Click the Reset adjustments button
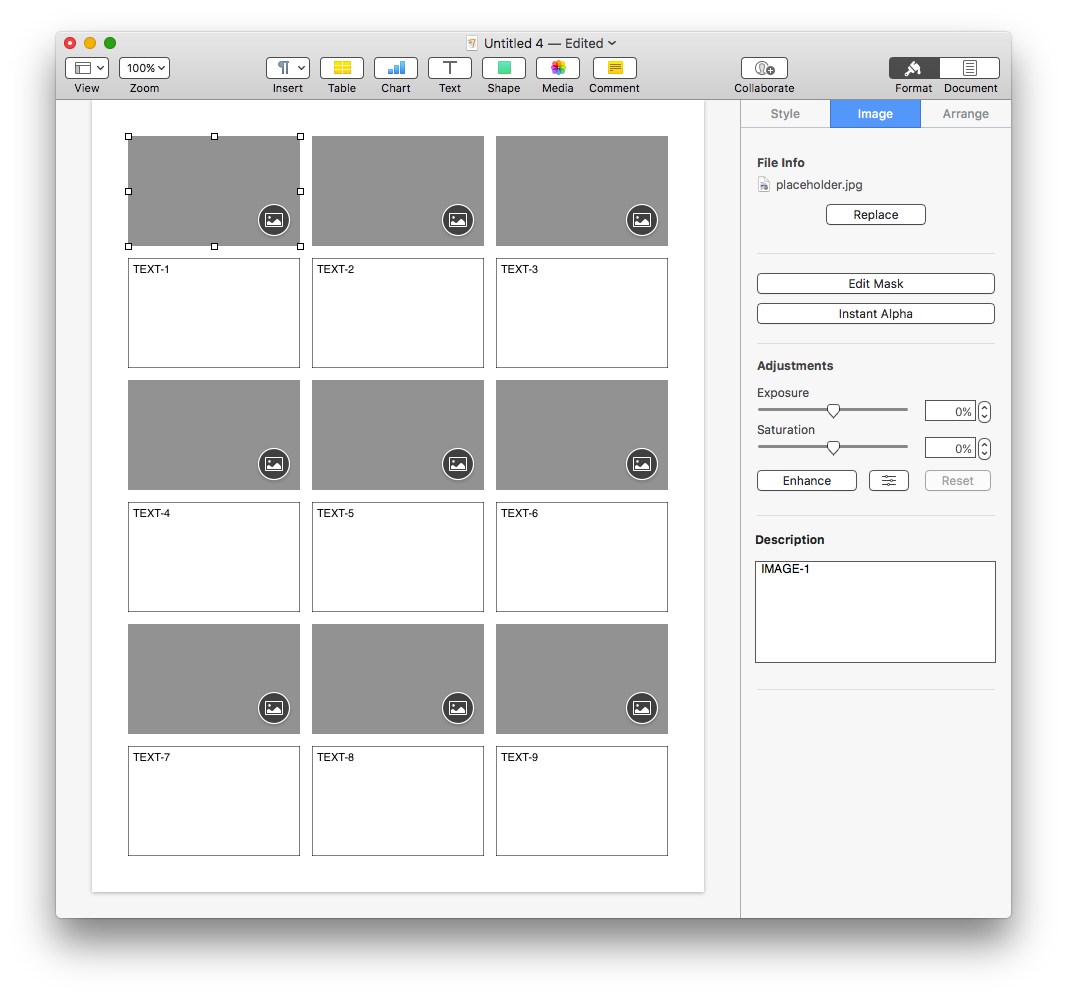 click(957, 480)
